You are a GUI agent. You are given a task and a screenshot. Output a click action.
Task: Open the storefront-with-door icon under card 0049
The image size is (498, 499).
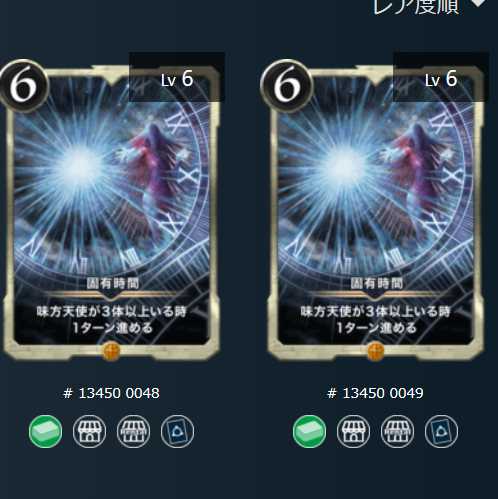(x=353, y=431)
